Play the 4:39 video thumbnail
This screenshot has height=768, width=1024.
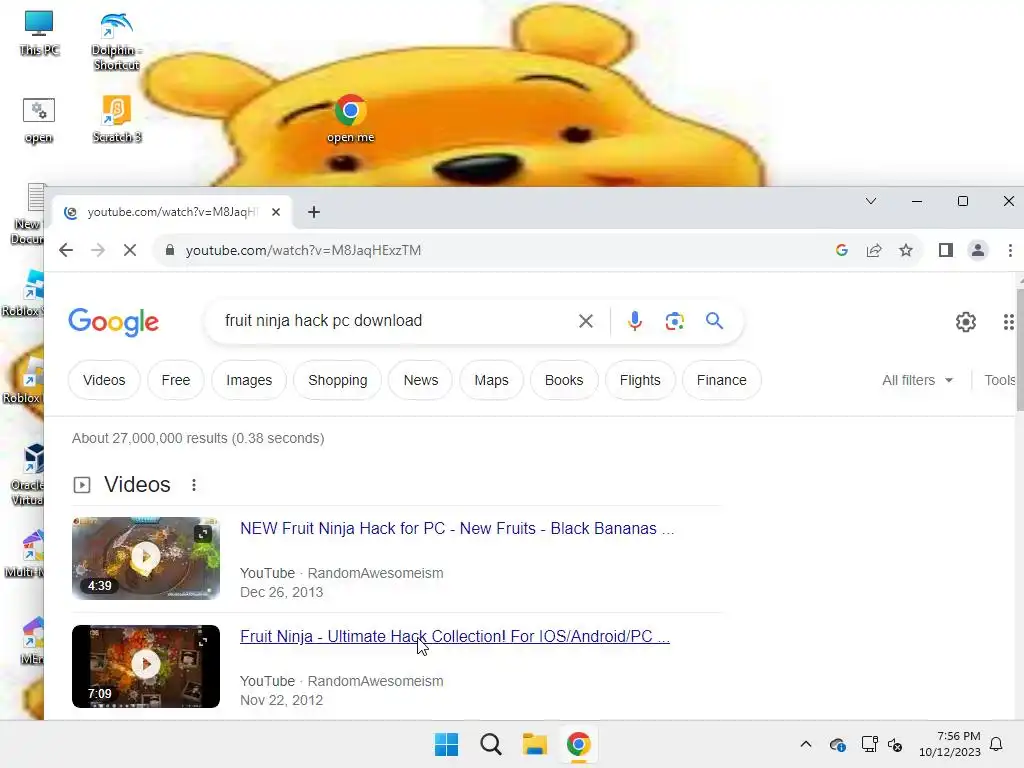(x=146, y=558)
